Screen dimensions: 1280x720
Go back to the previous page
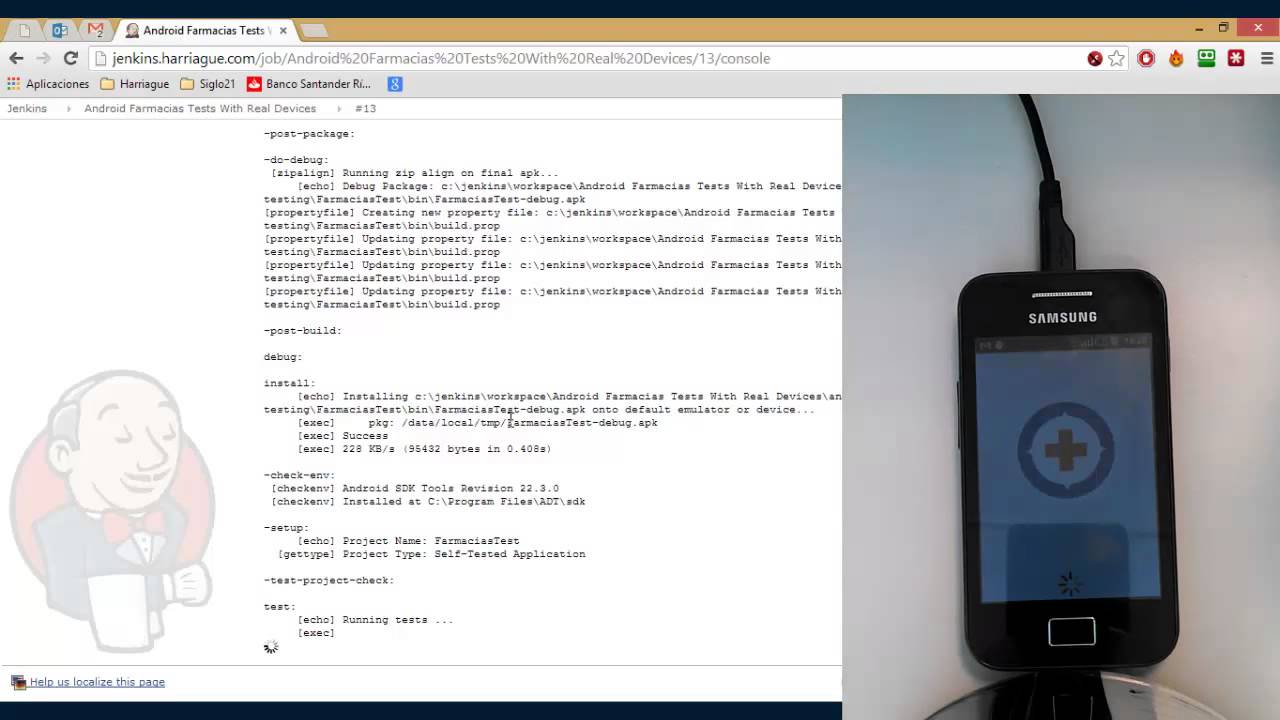(16, 58)
